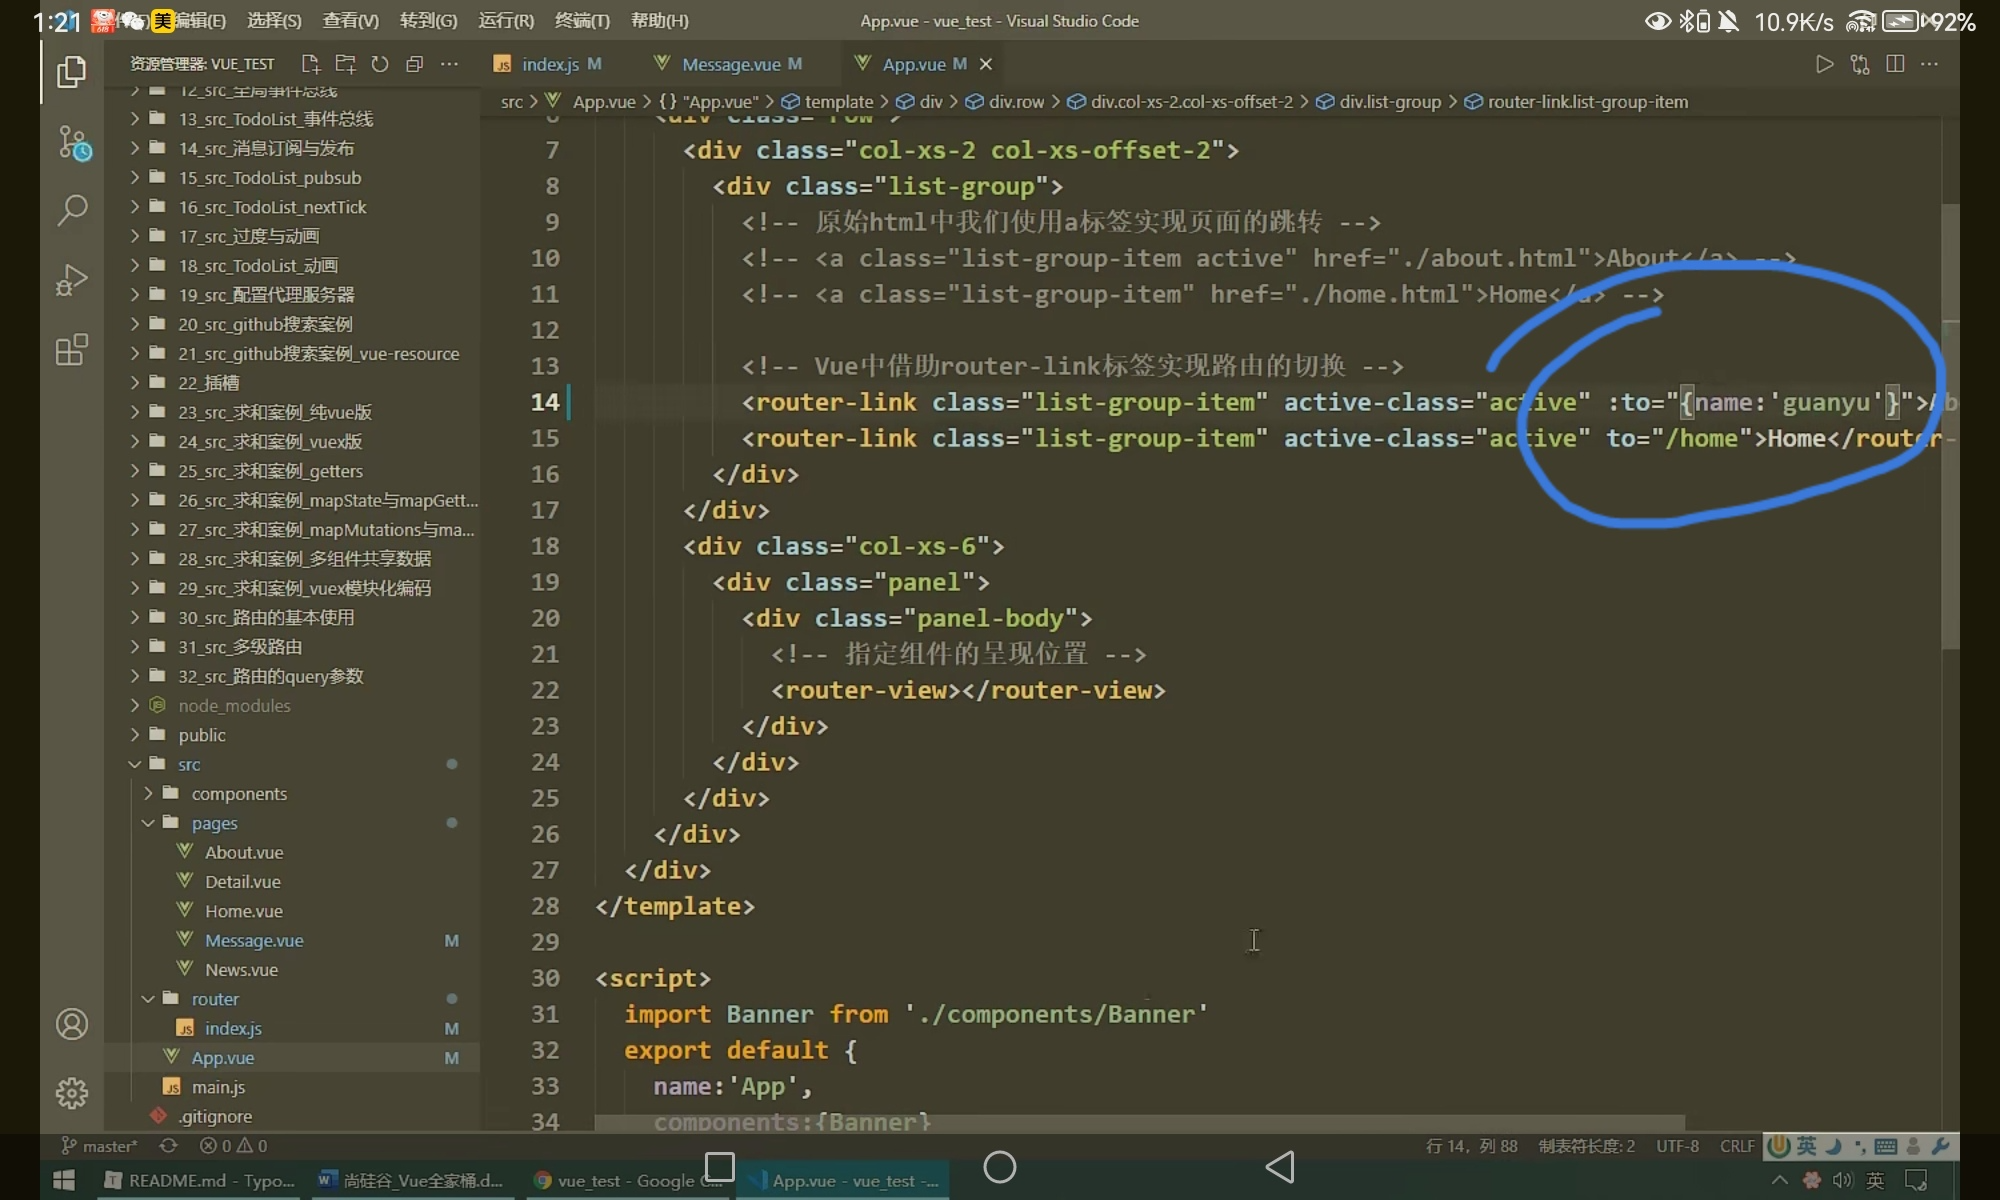Open Home.vue in the file tree
2000x1200 pixels.
243,911
